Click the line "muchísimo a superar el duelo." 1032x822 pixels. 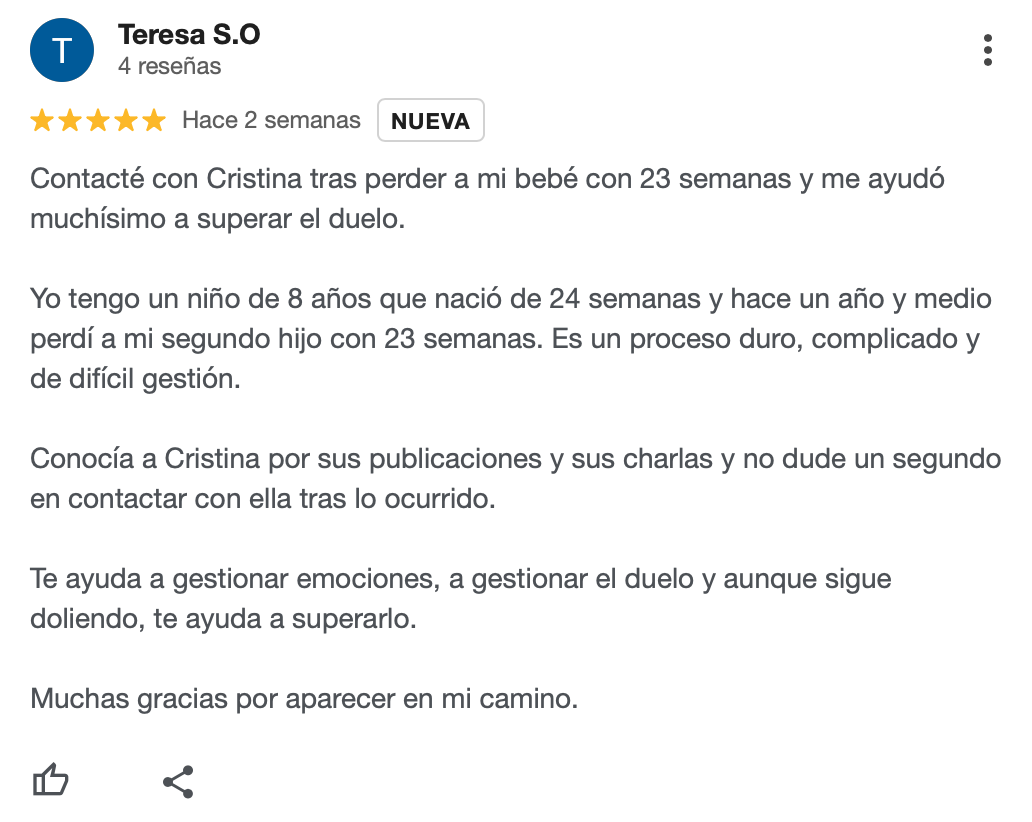click(217, 219)
